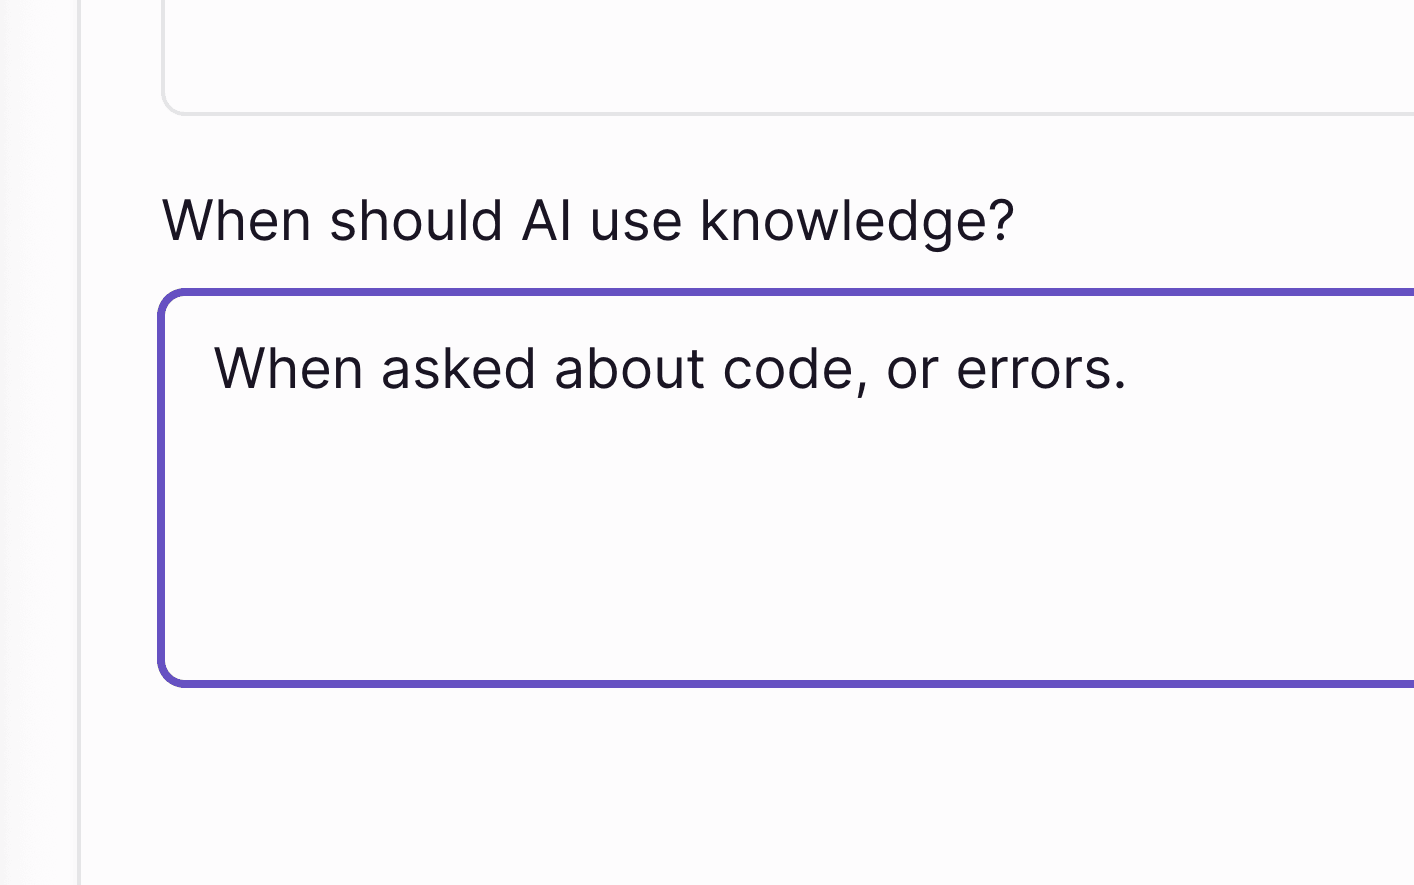Click the area right of the question heading
Viewport: 1414px width, 885px height.
pos(1200,220)
